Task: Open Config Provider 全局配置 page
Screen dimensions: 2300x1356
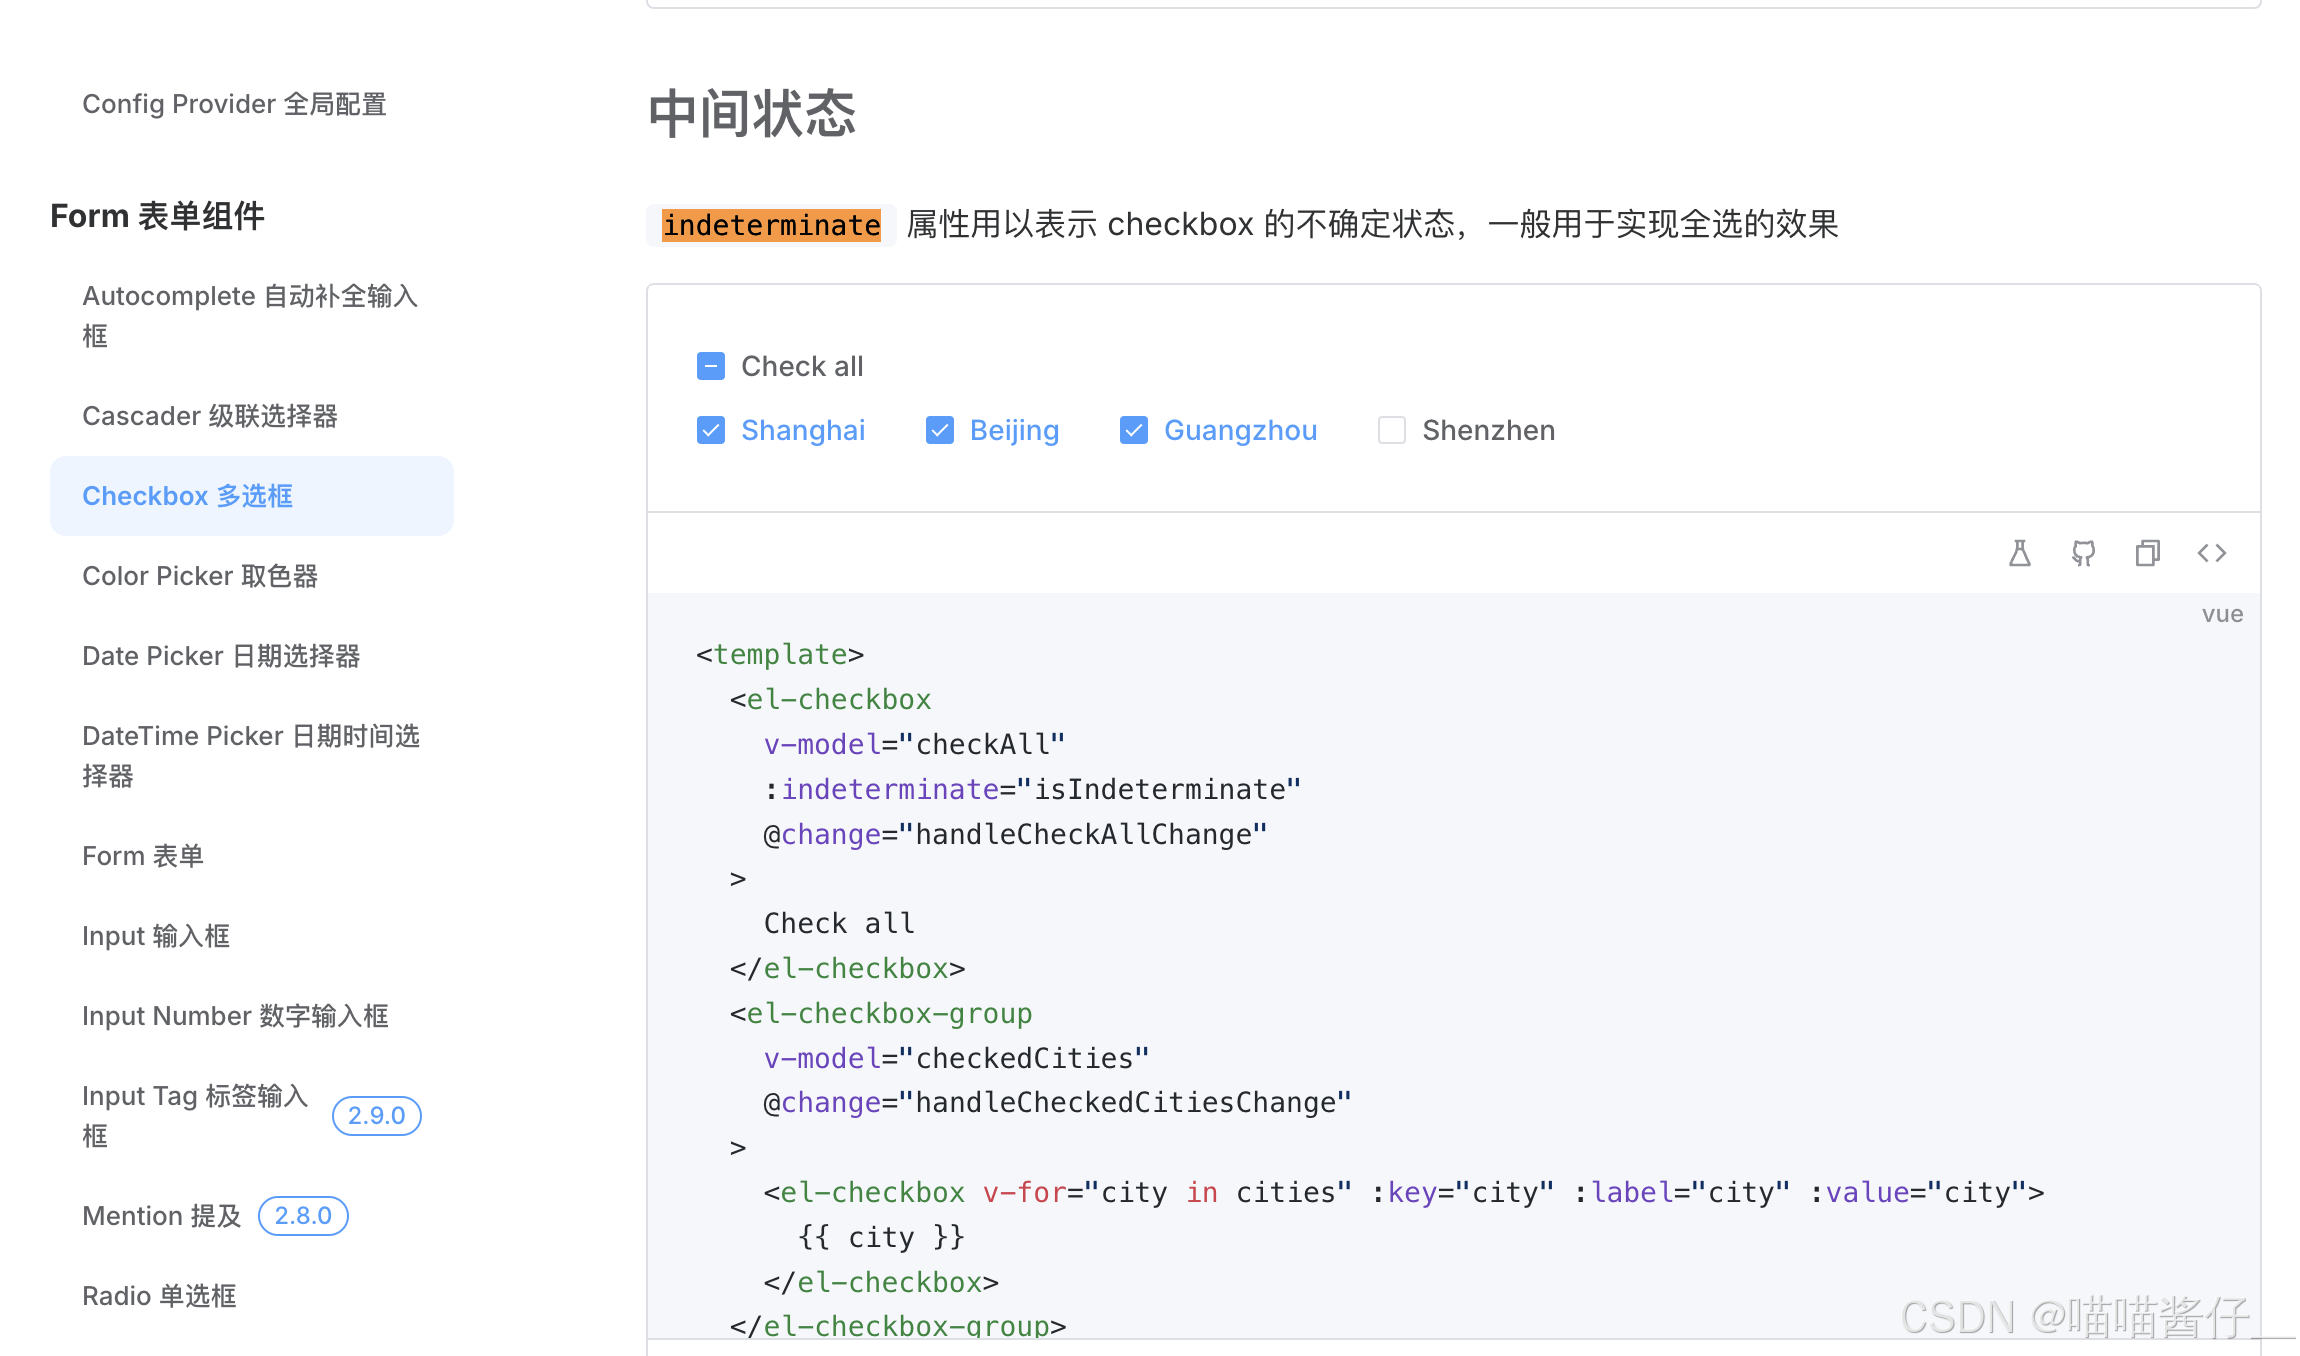Action: (234, 104)
